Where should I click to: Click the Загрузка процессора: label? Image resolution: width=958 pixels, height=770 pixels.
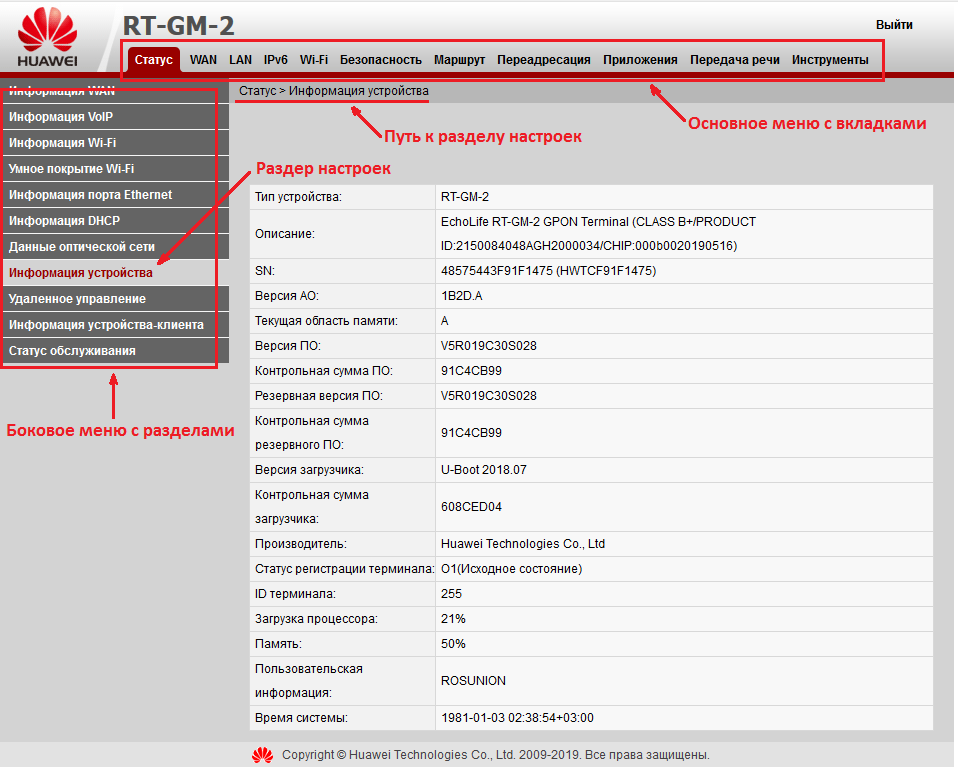click(316, 619)
